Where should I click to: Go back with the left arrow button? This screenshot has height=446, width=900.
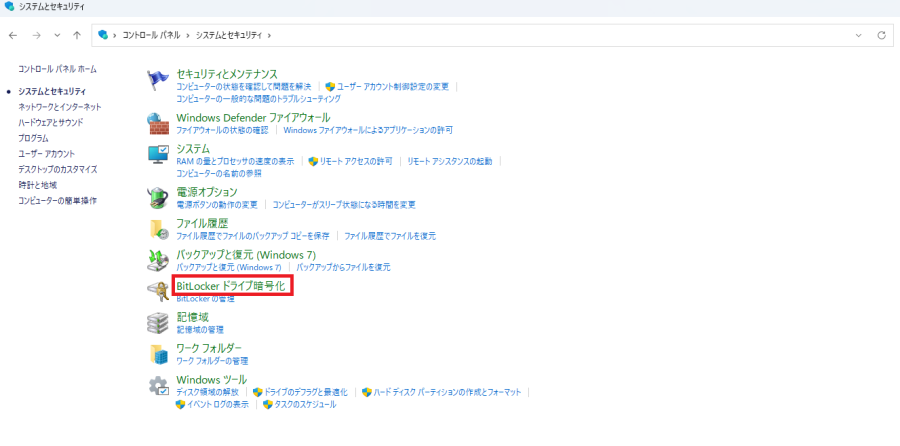coord(13,35)
